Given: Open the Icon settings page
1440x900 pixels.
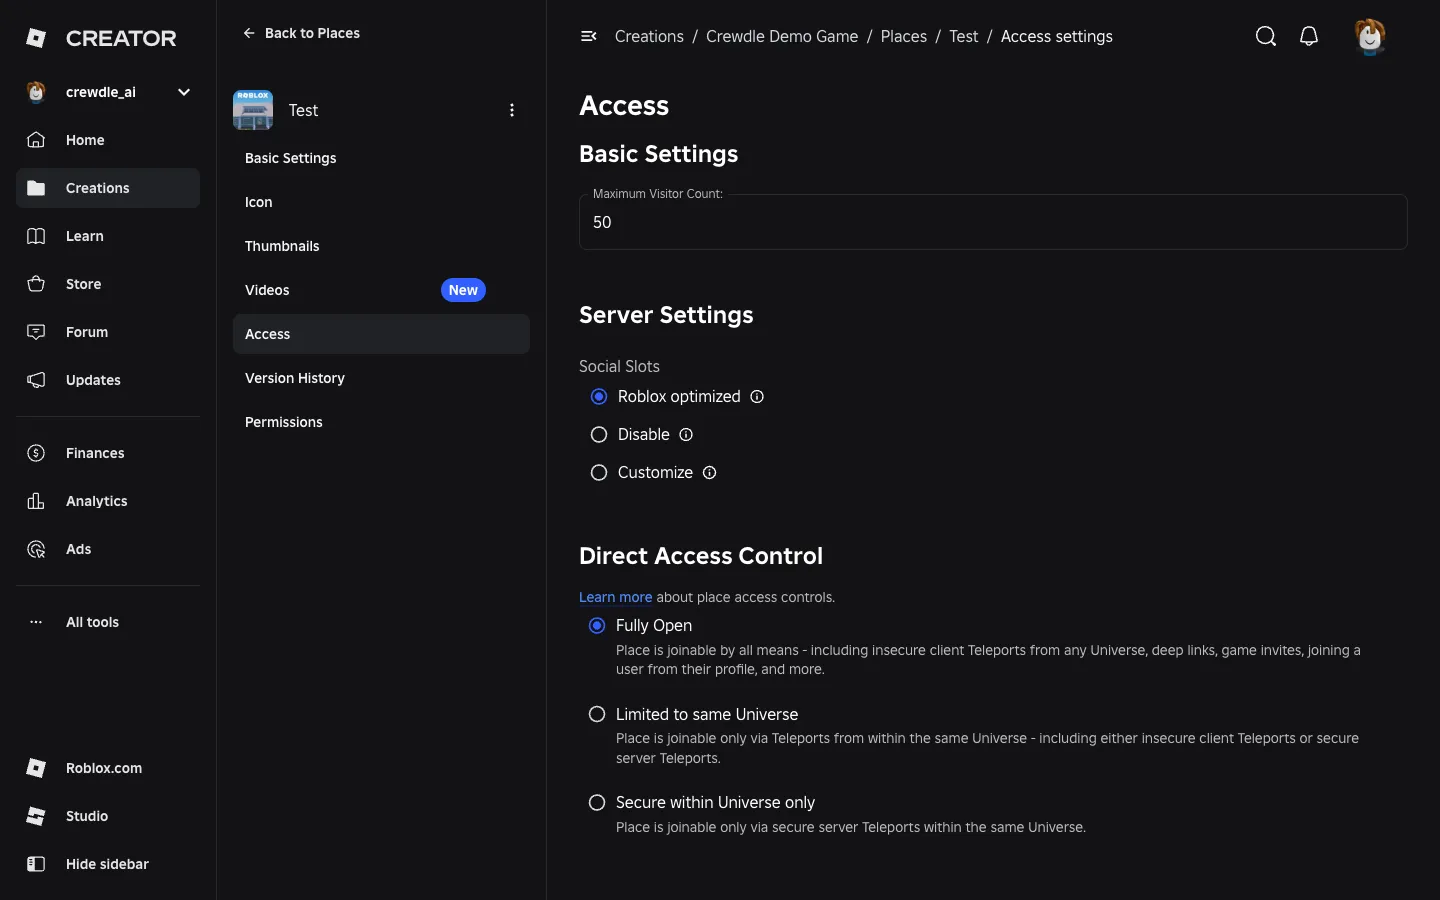Looking at the screenshot, I should tap(381, 202).
